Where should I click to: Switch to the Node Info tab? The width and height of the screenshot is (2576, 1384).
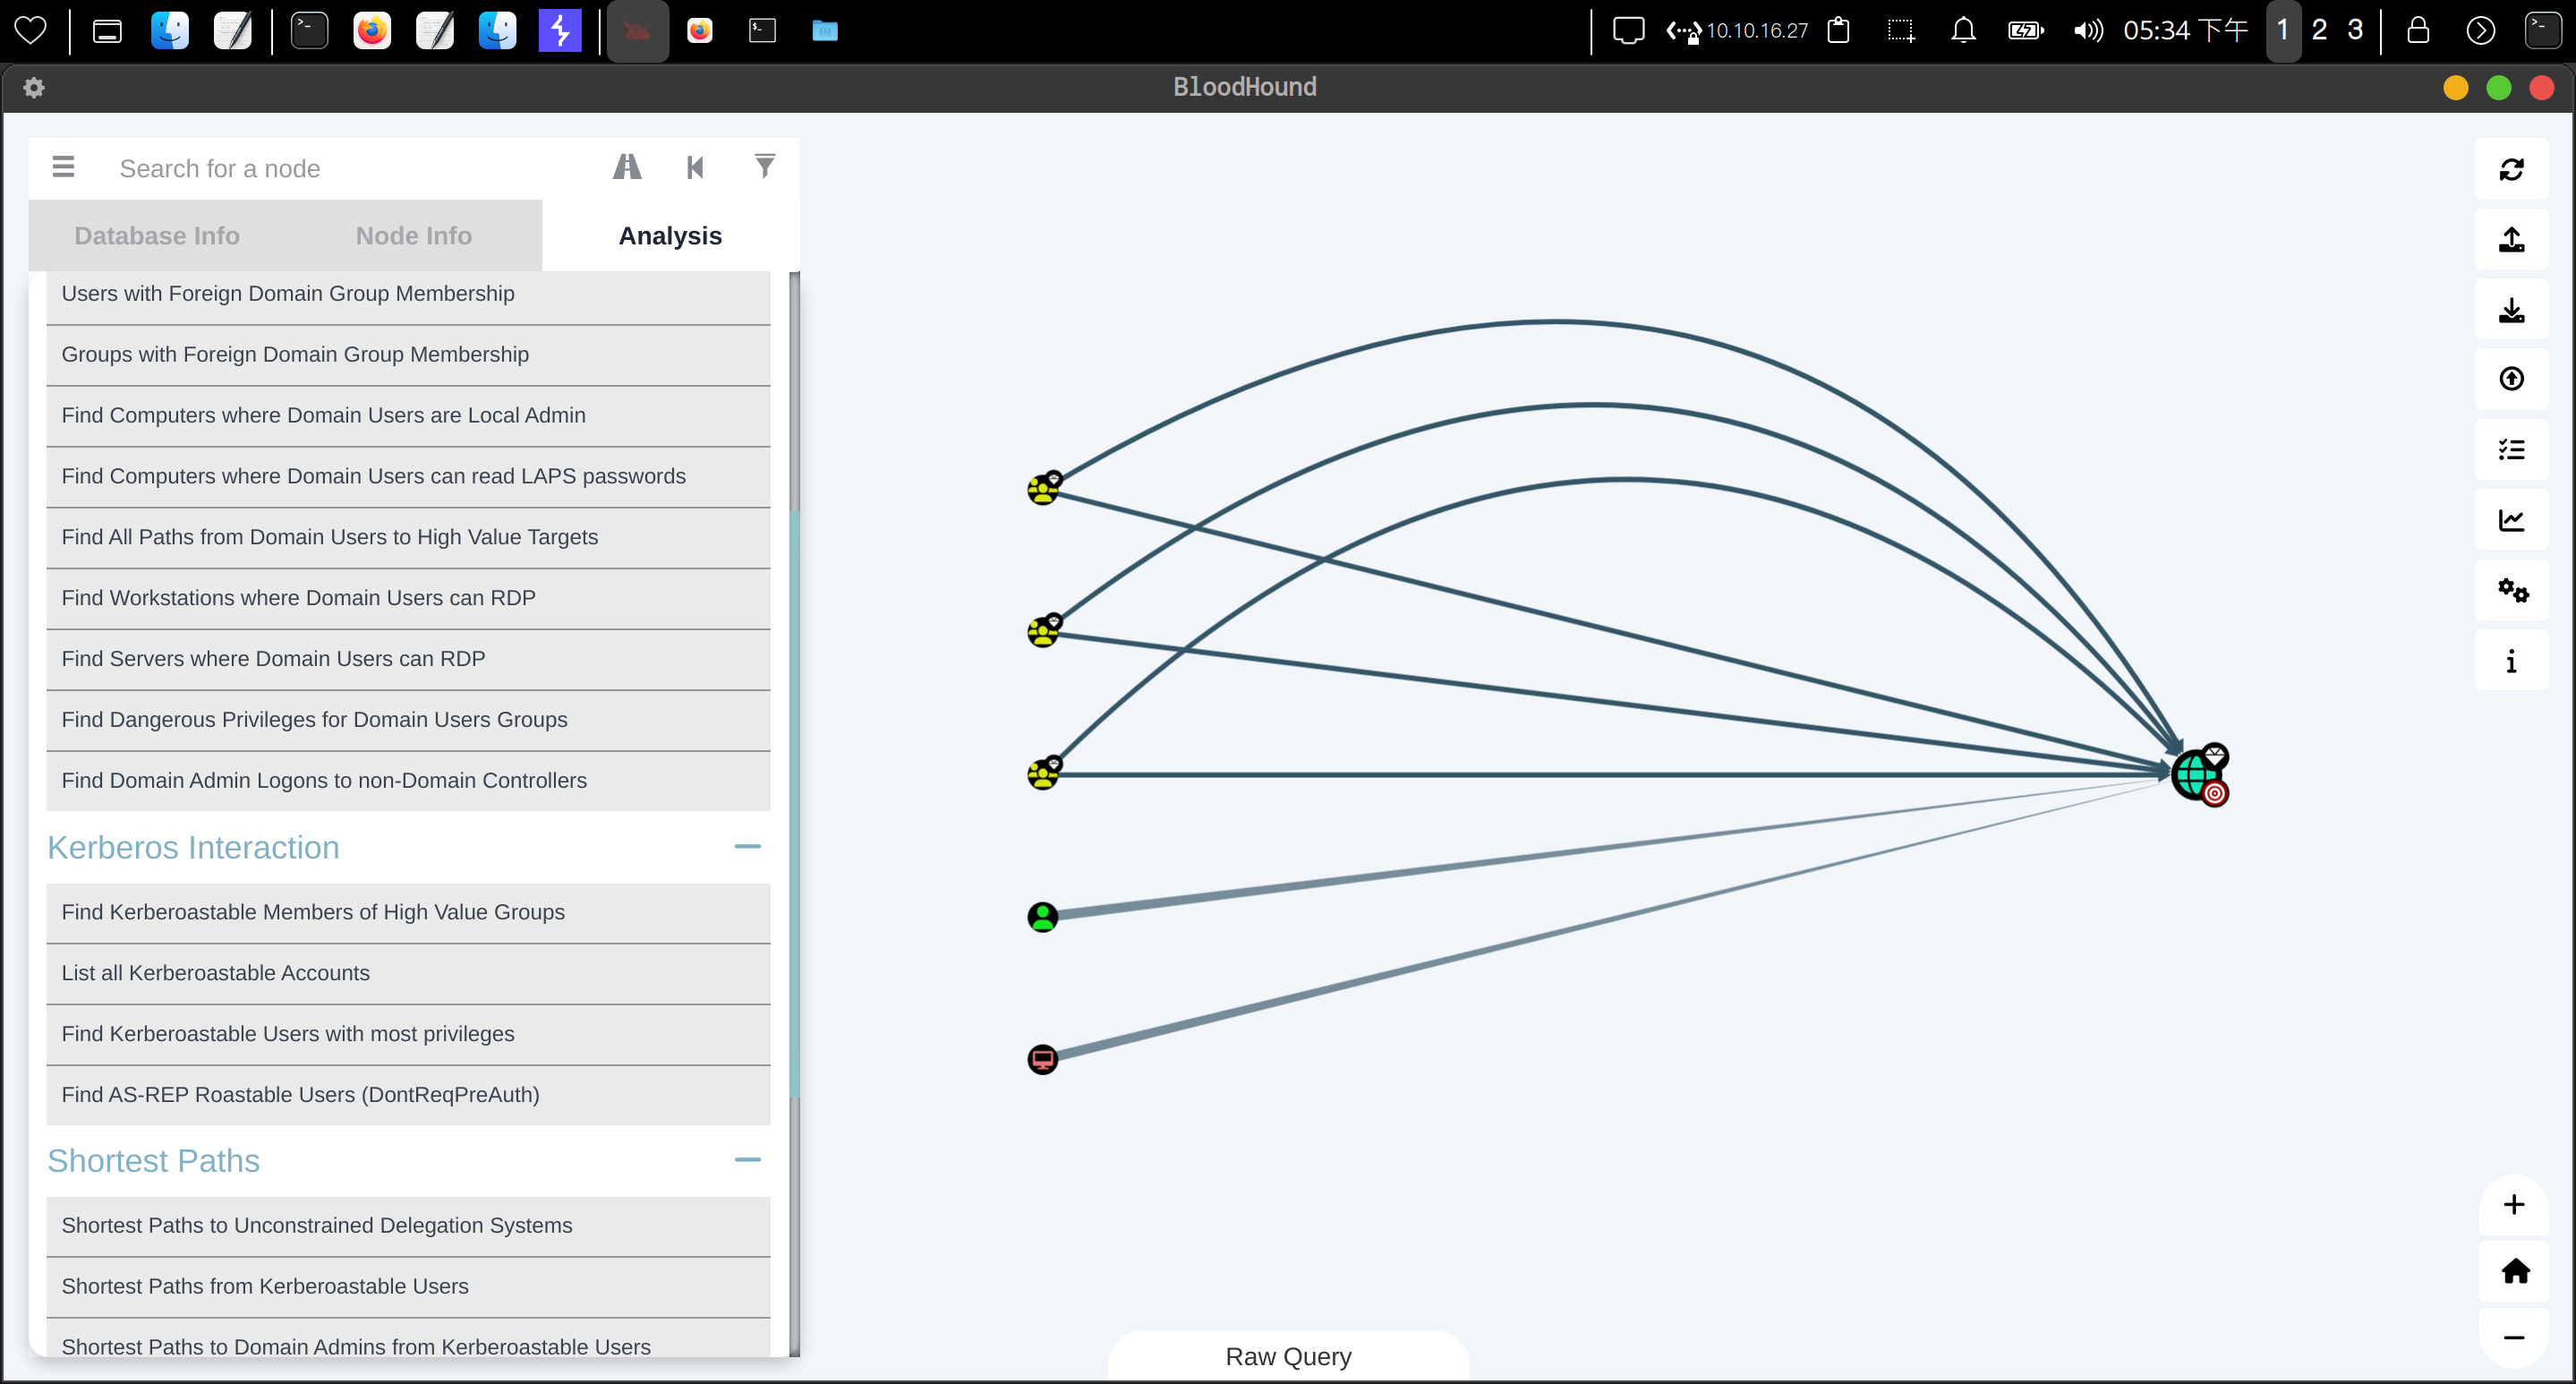tap(414, 236)
